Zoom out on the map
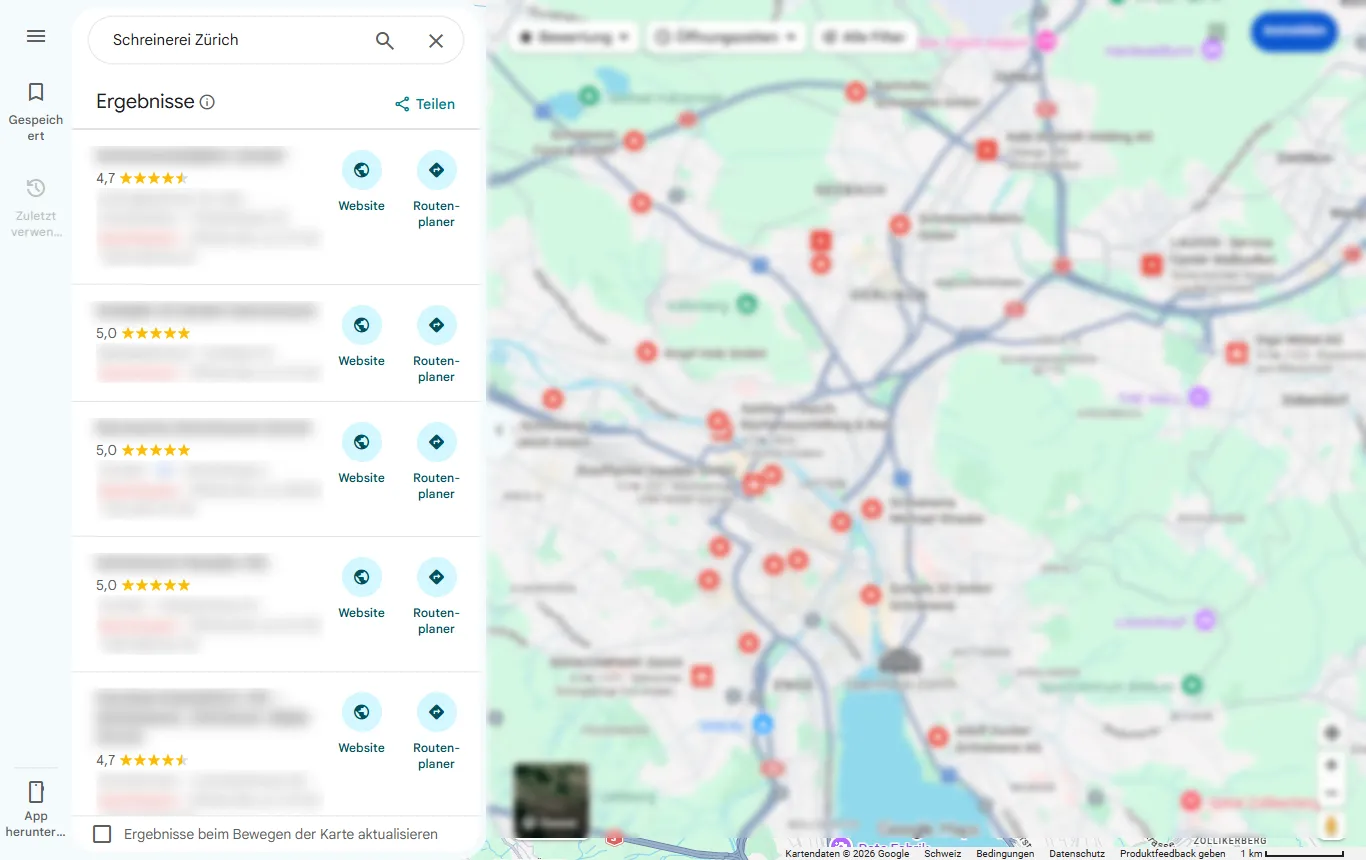Screen dimensions: 1366x860 pos(1331,793)
